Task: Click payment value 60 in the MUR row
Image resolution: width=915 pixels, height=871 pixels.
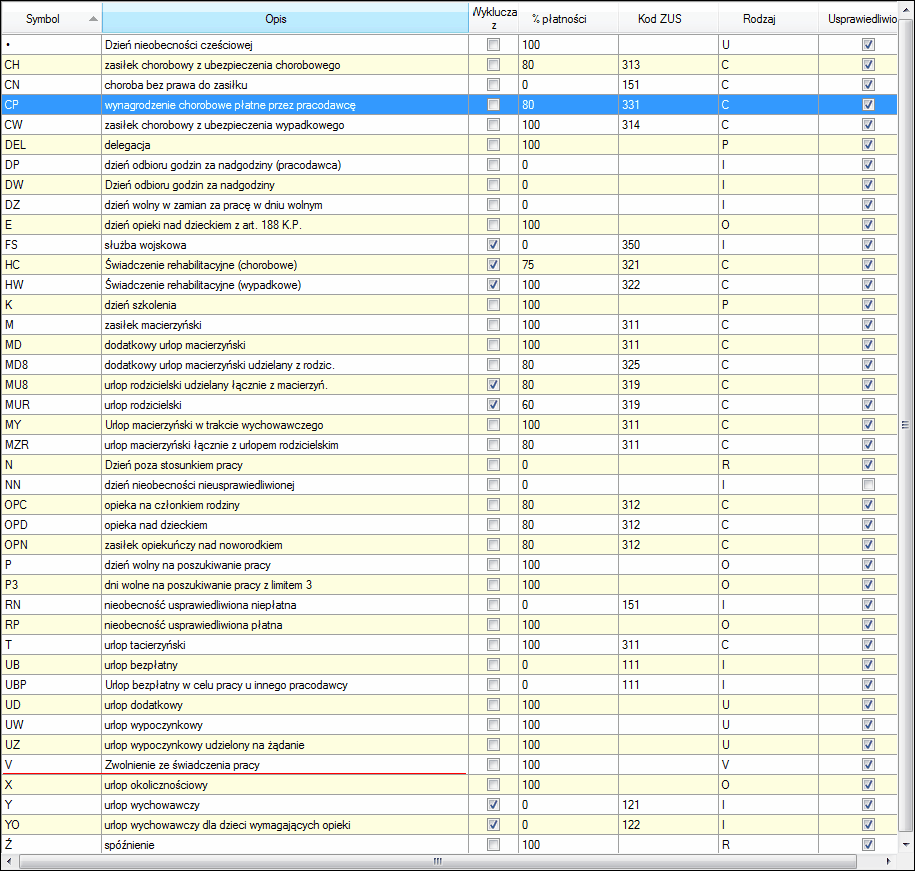Action: click(x=568, y=404)
